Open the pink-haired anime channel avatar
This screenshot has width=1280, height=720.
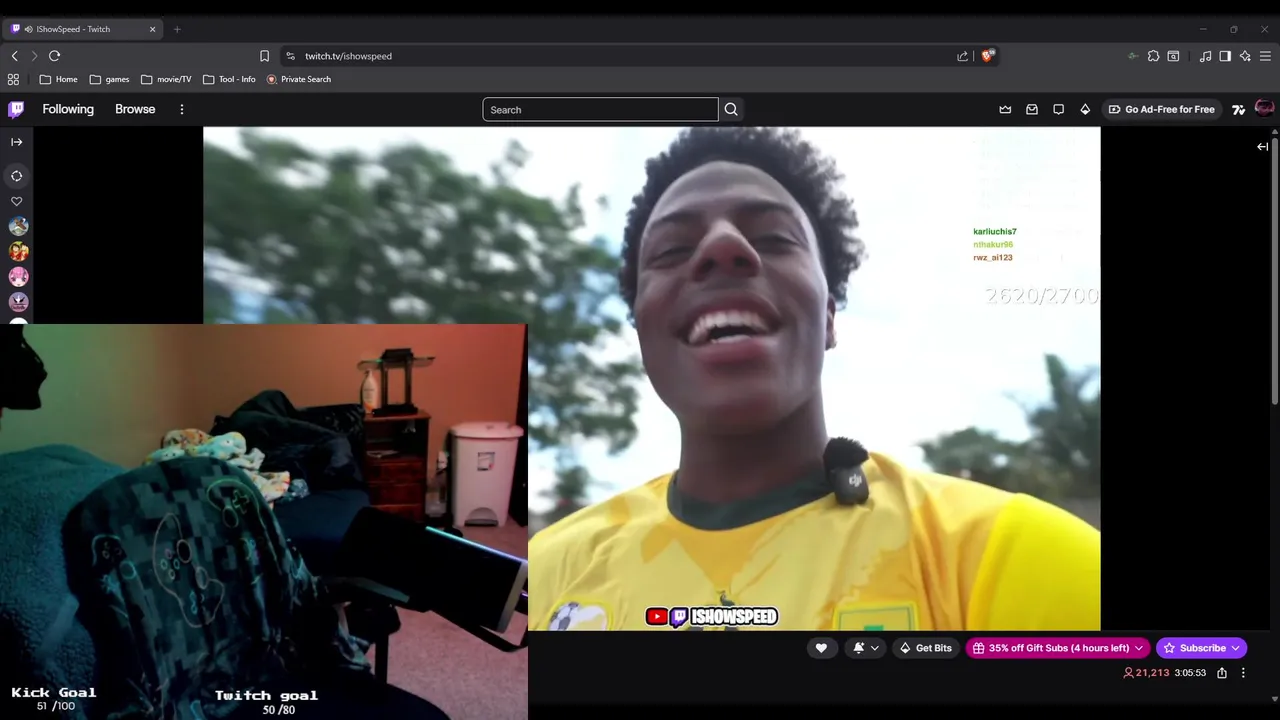tap(18, 277)
